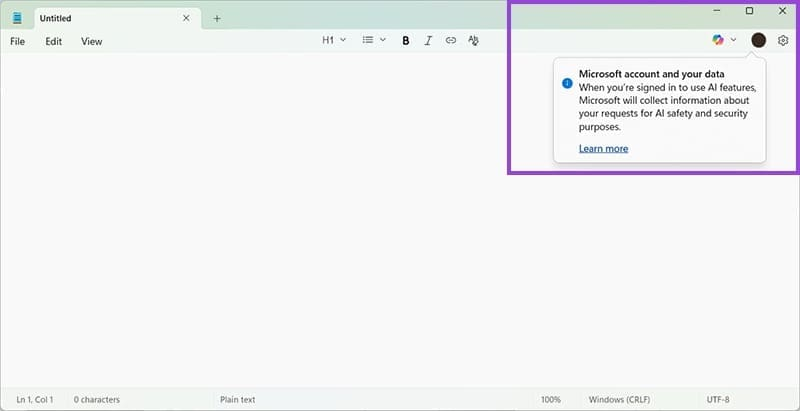This screenshot has width=800, height=411.
Task: Open the Copilot AI menu icon
Action: tap(718, 40)
